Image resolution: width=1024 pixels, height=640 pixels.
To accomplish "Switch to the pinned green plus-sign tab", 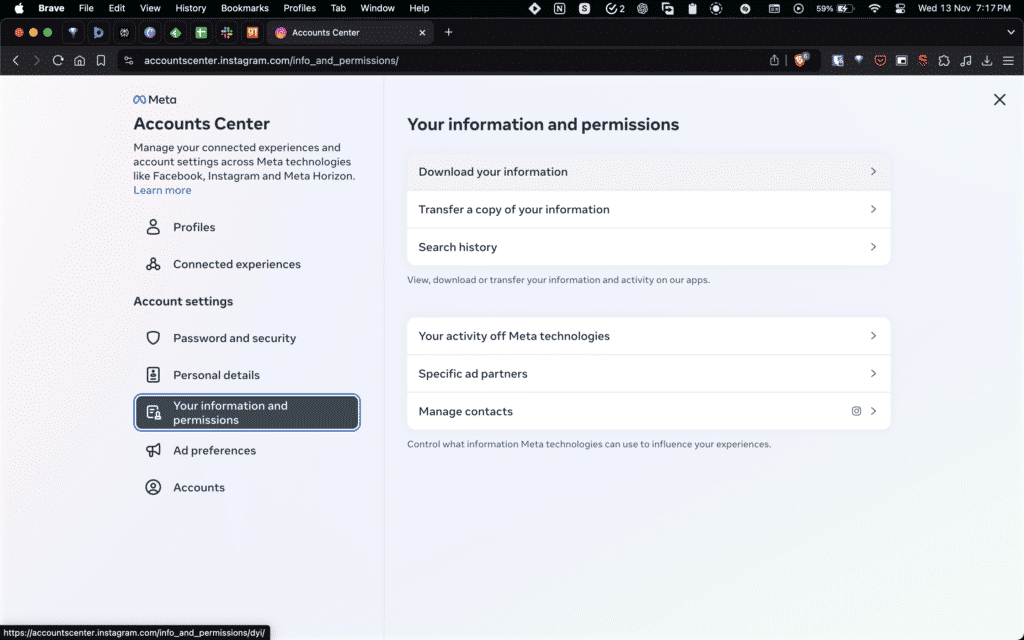I will pos(201,32).
